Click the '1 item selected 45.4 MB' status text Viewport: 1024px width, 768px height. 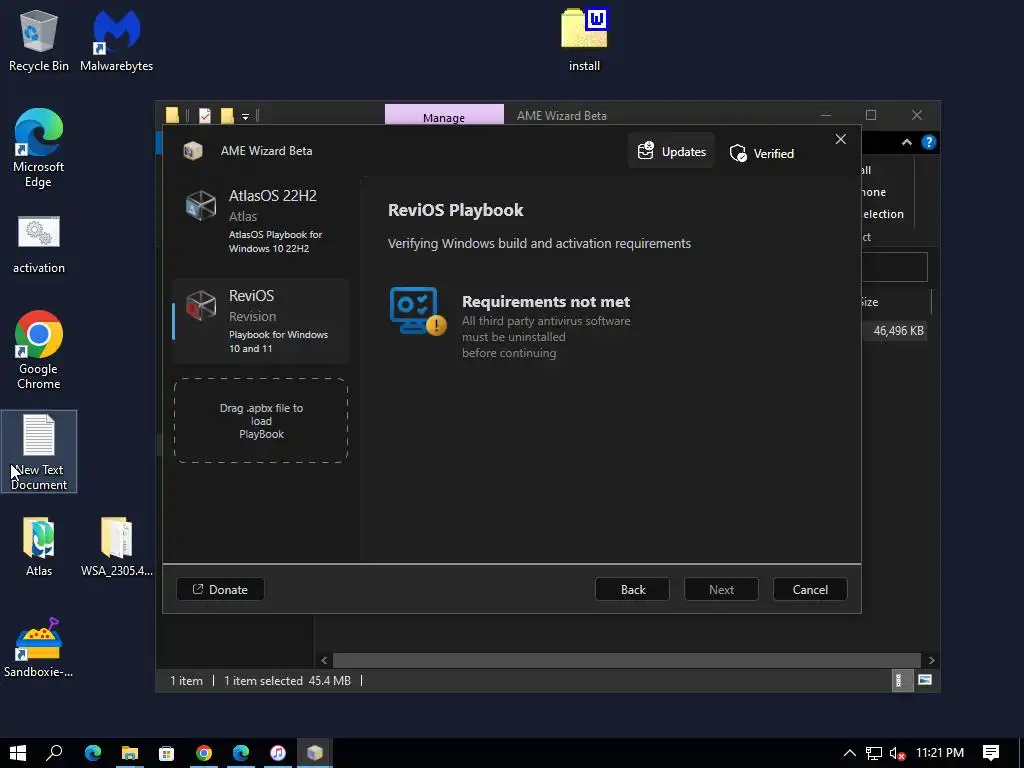(x=287, y=680)
